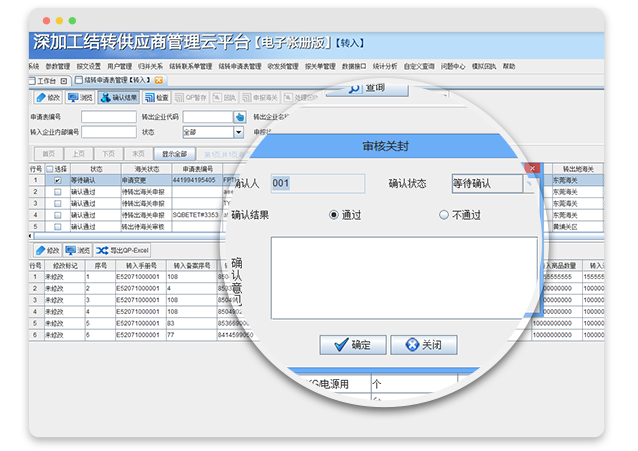This screenshot has height=451, width=638.
Task: Open the 报文设置 menu
Action: click(x=89, y=66)
